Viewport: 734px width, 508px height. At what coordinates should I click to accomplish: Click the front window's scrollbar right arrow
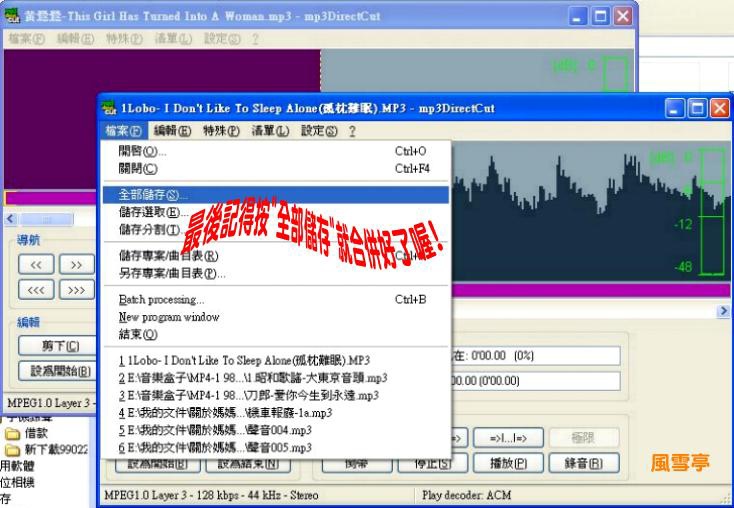[x=724, y=311]
